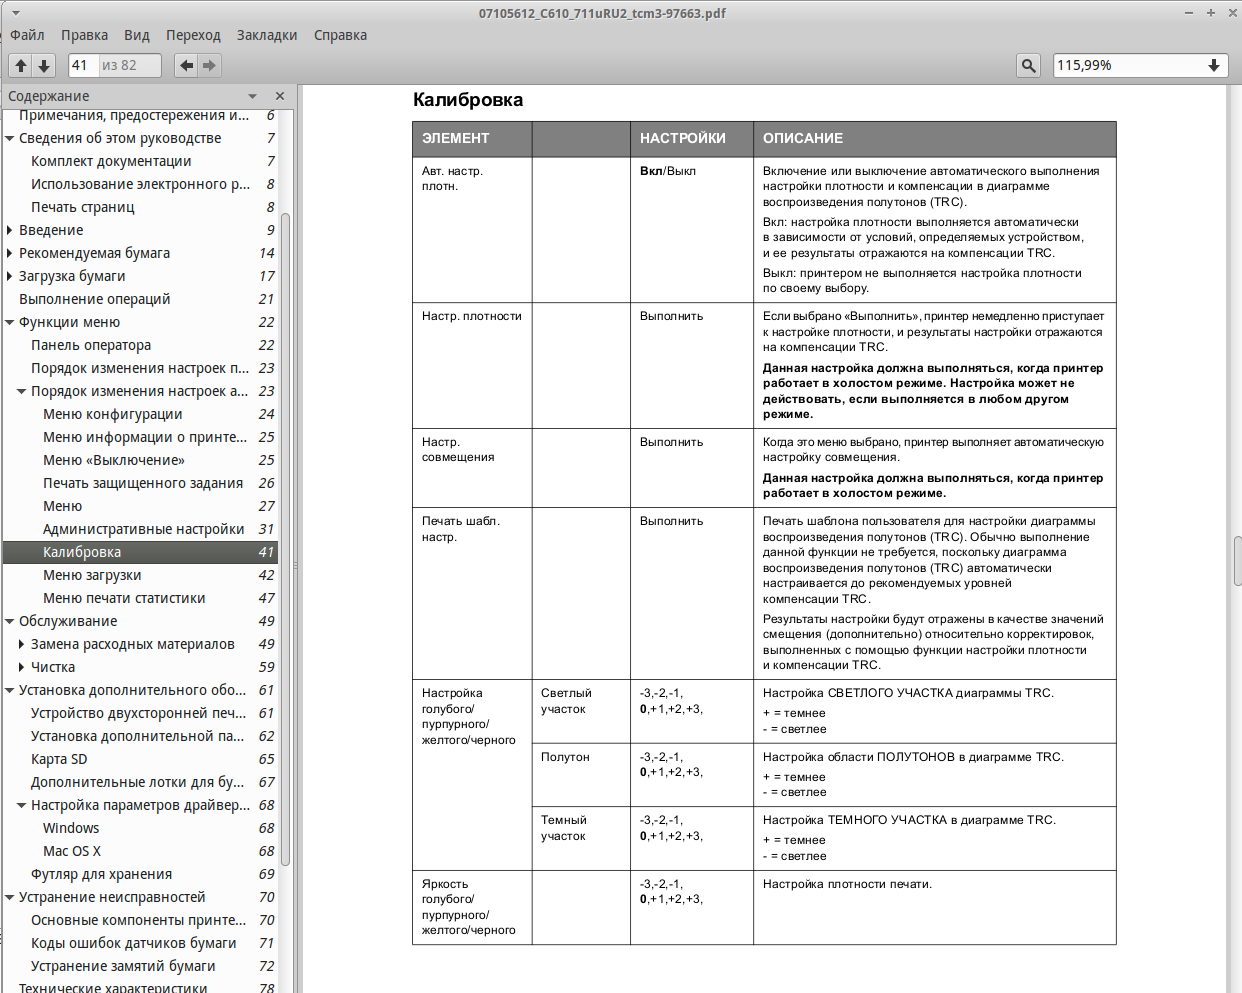
Task: Open the Закладки menu
Action: click(267, 35)
